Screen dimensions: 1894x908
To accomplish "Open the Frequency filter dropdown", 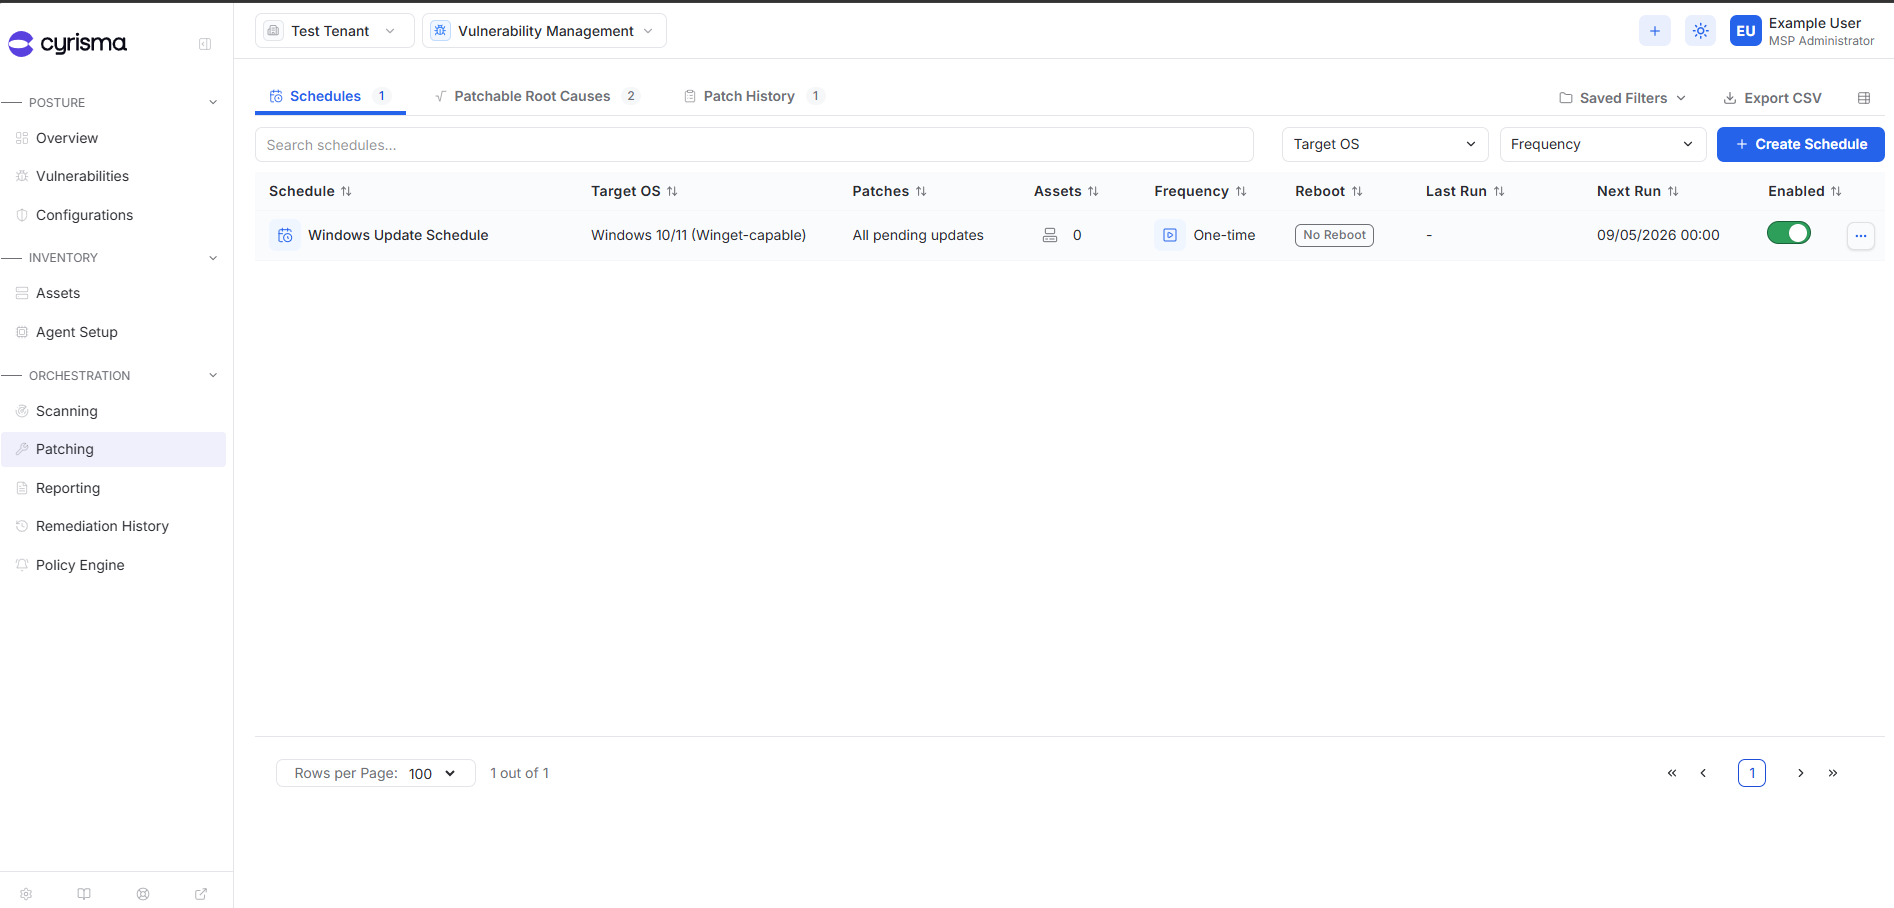I will click(1603, 144).
